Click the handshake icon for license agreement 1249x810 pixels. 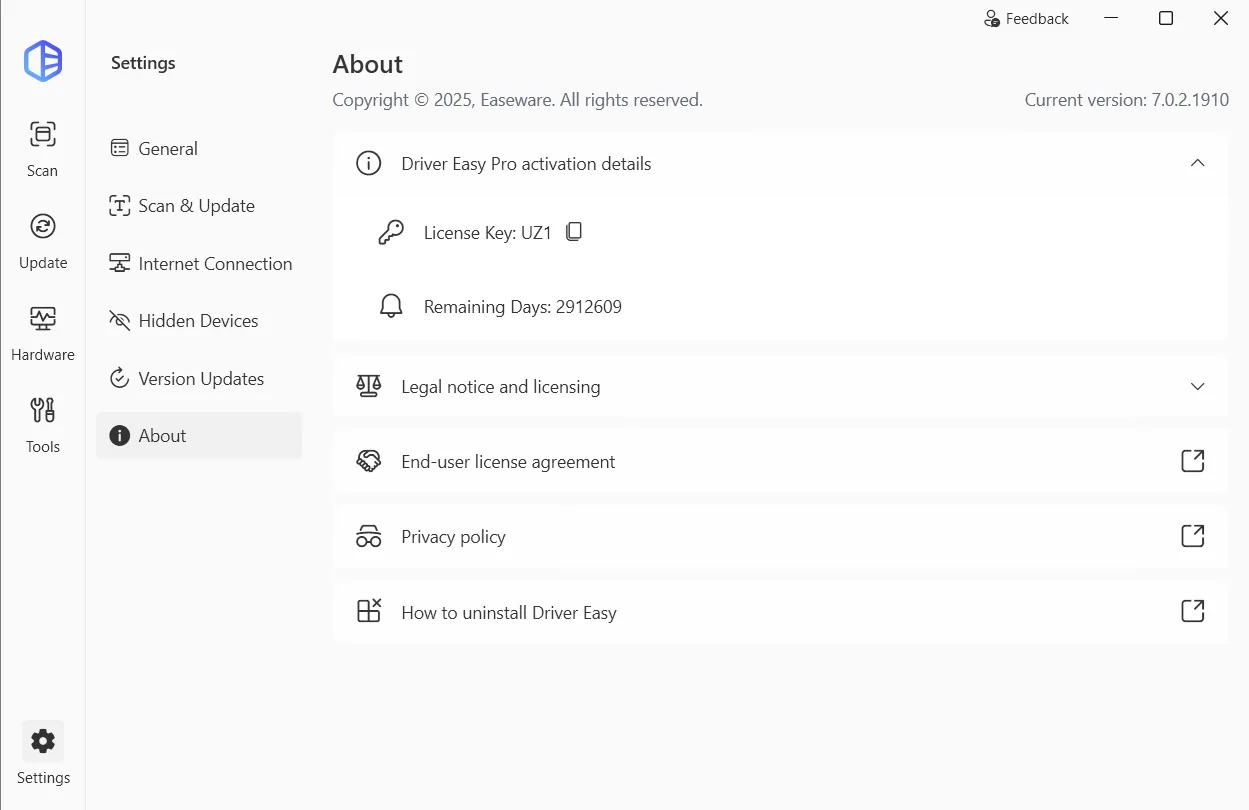(x=369, y=461)
